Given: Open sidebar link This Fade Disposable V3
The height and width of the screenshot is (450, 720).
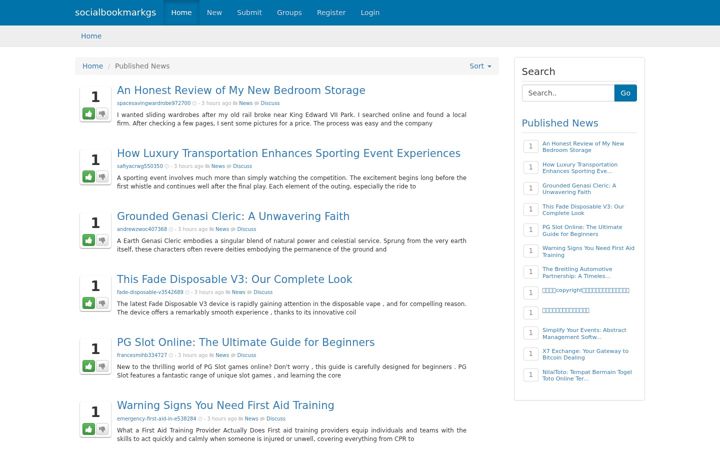Looking at the screenshot, I should [x=583, y=210].
